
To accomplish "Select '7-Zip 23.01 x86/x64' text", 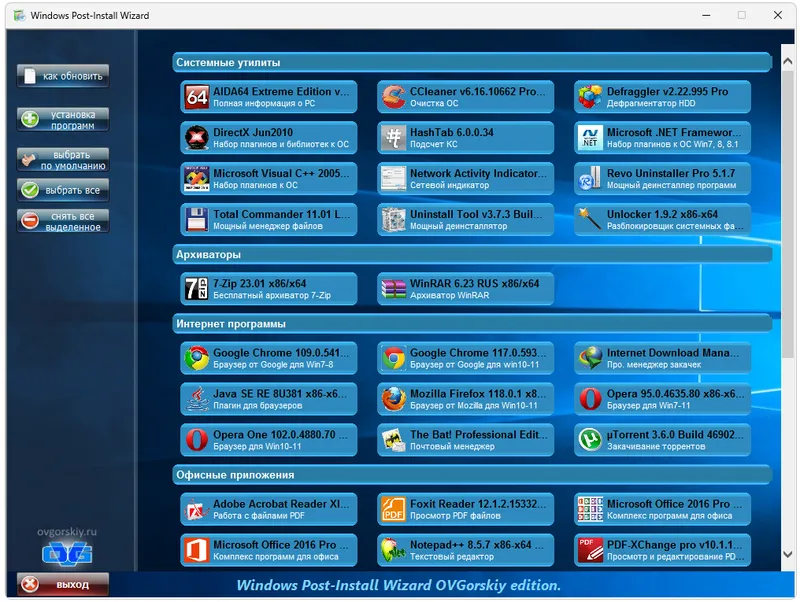I will pyautogui.click(x=260, y=283).
